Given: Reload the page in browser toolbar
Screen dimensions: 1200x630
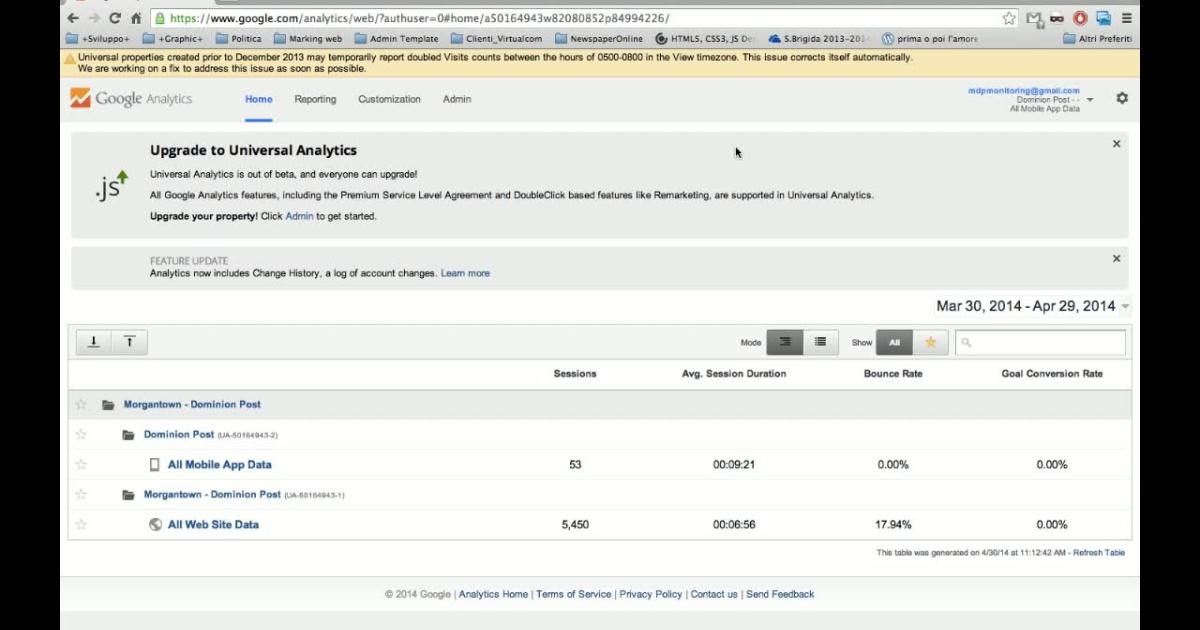Looking at the screenshot, I should pos(115,18).
